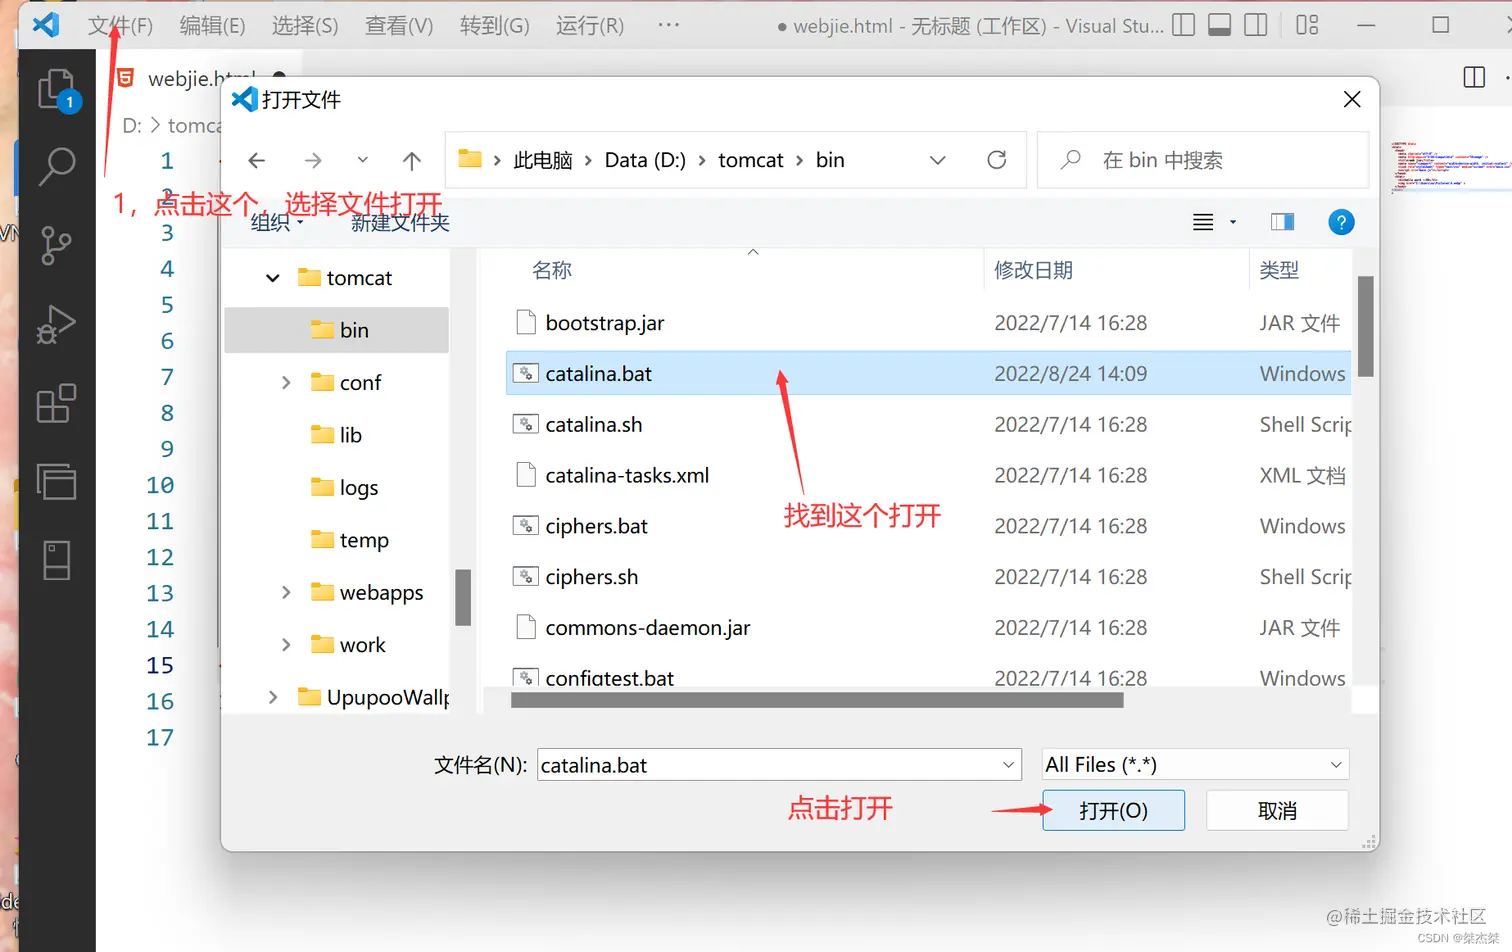Click the 打开(O) button
This screenshot has width=1512, height=952.
tap(1113, 810)
